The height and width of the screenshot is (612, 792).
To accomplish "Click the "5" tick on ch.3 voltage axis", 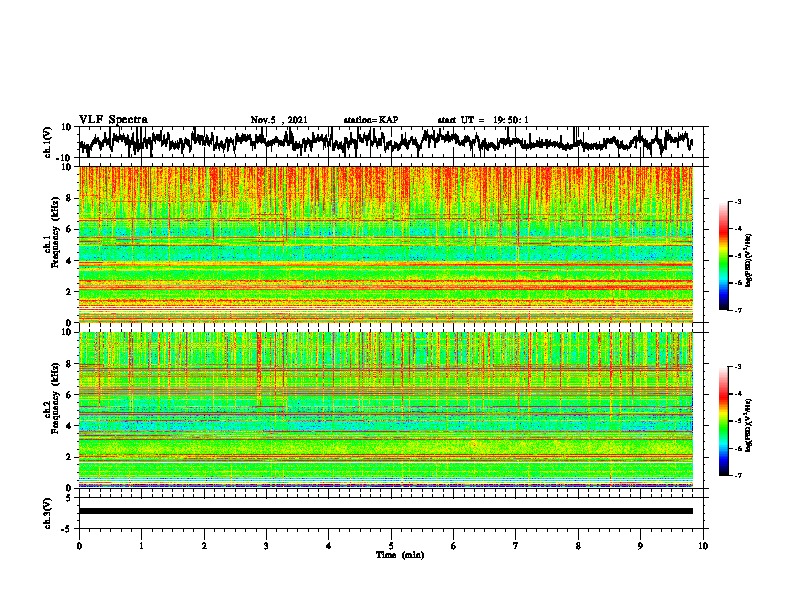I will pos(69,498).
